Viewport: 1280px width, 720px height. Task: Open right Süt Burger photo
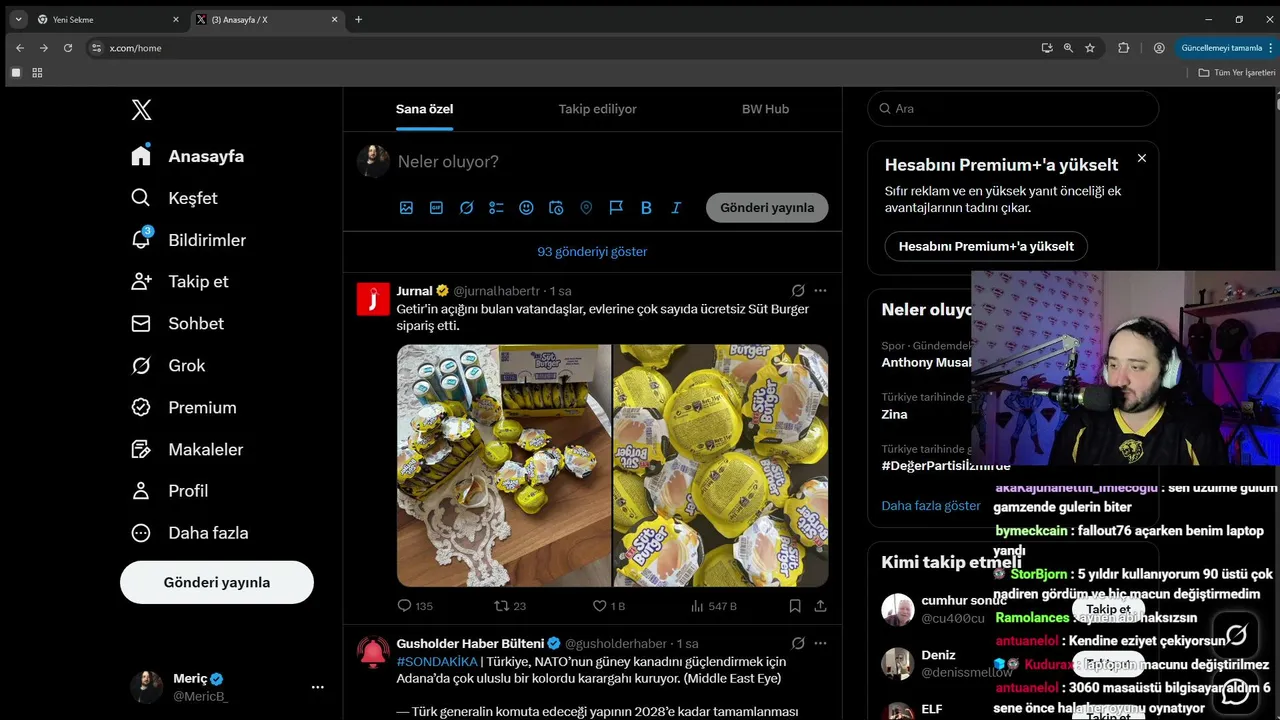pyautogui.click(x=721, y=465)
